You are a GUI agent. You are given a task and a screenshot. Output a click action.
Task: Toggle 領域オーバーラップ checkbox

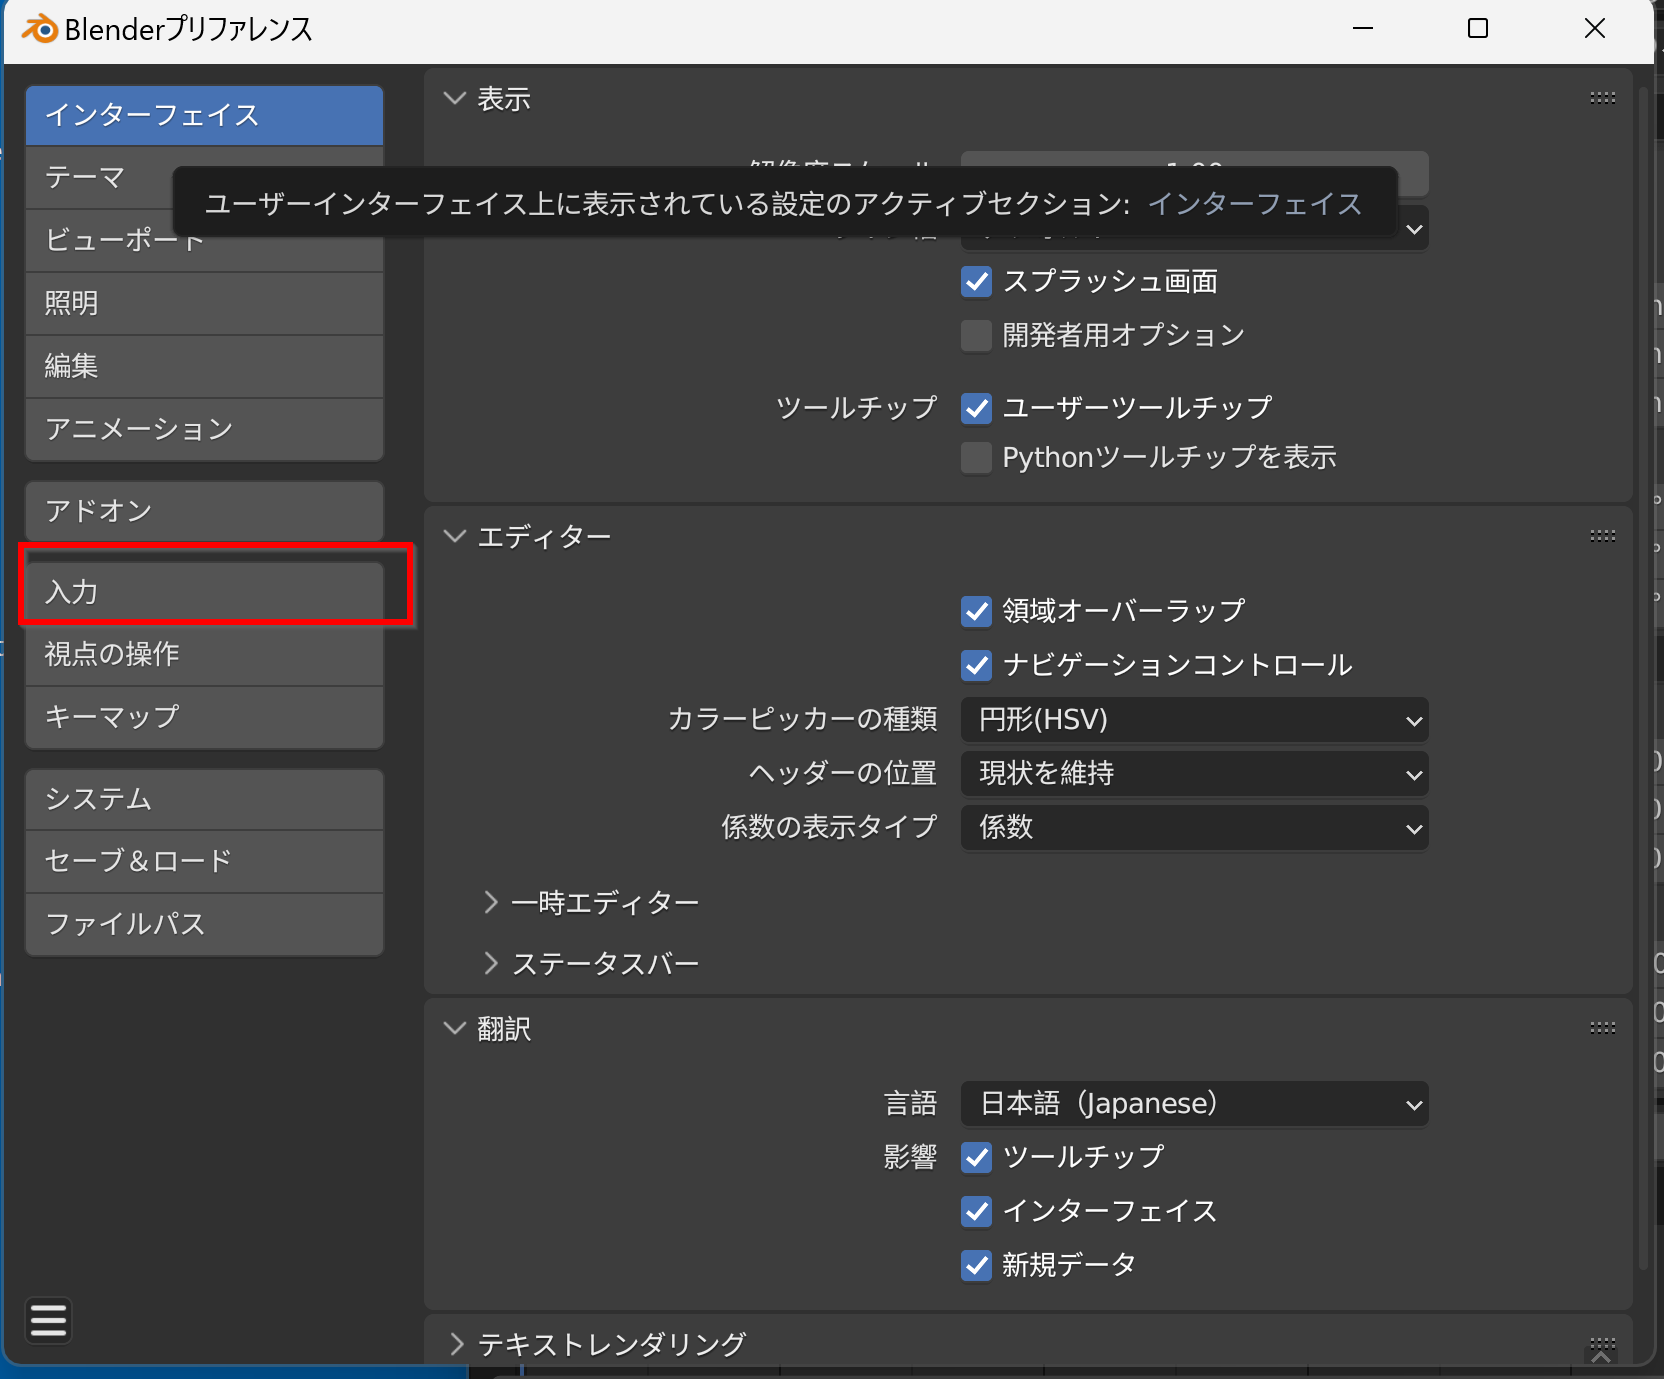[x=976, y=611]
